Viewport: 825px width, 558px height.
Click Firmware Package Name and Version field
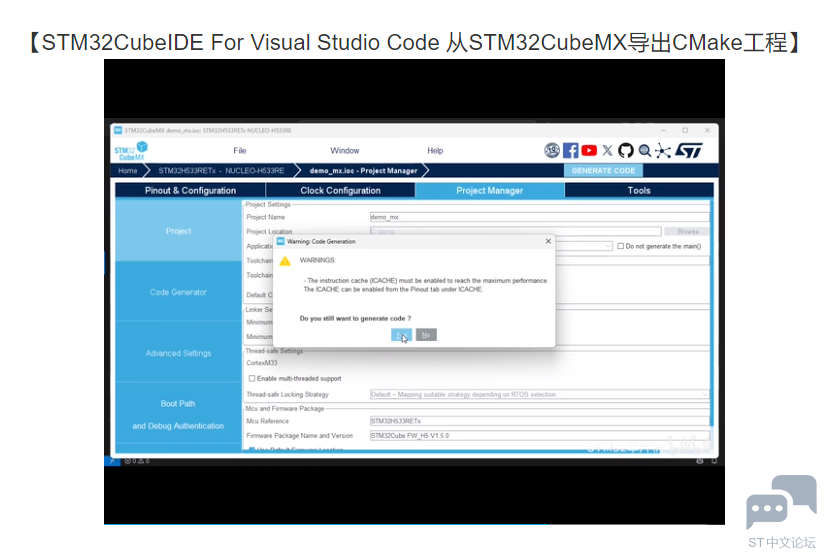click(x=539, y=436)
